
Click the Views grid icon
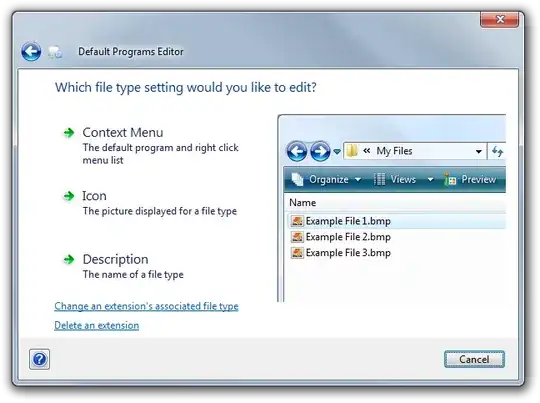pos(379,179)
